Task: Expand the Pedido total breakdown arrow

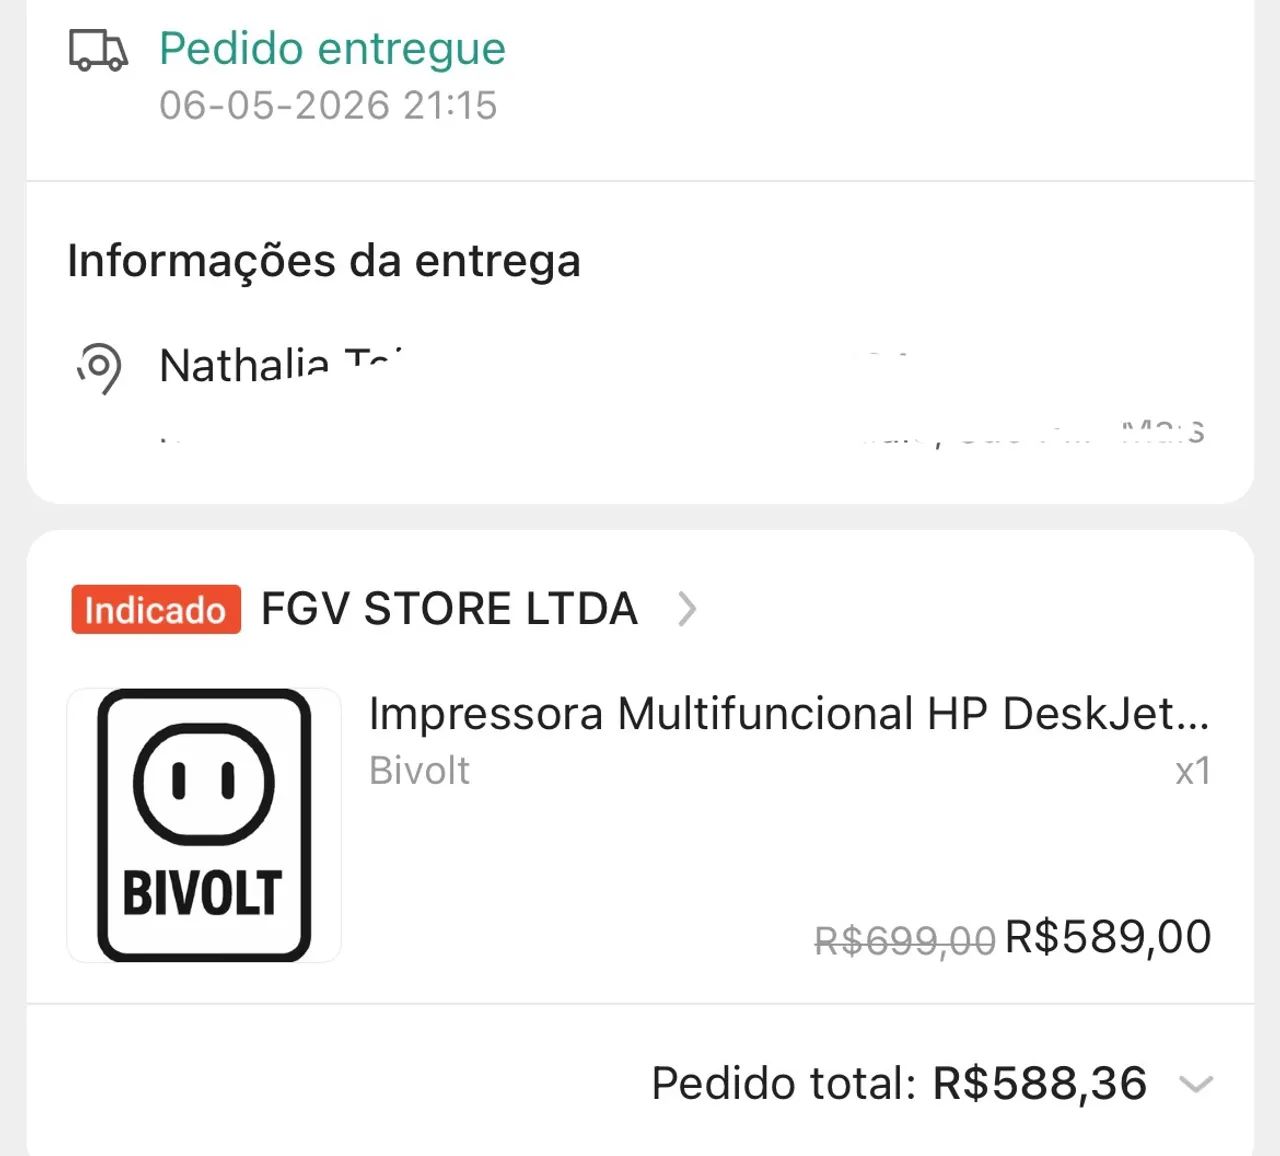Action: point(1196,1084)
